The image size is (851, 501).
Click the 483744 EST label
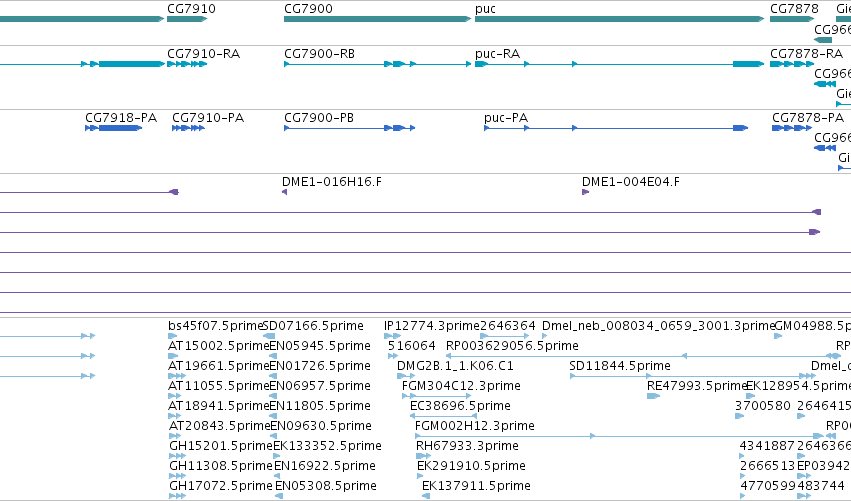coord(820,486)
